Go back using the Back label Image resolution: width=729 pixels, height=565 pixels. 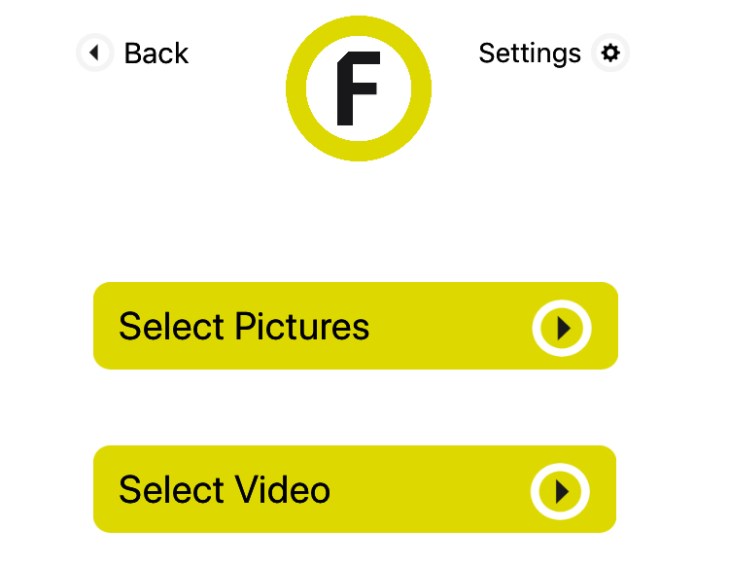tap(156, 53)
